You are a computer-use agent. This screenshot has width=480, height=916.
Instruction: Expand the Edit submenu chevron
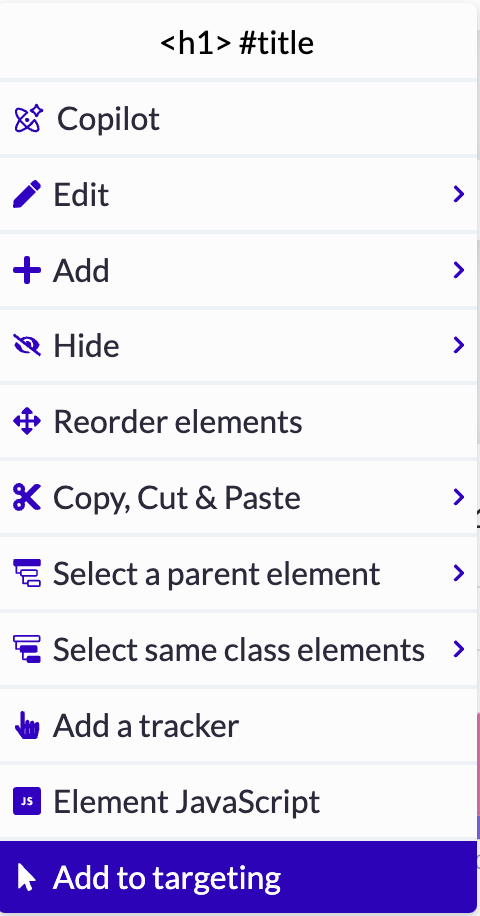pos(458,195)
